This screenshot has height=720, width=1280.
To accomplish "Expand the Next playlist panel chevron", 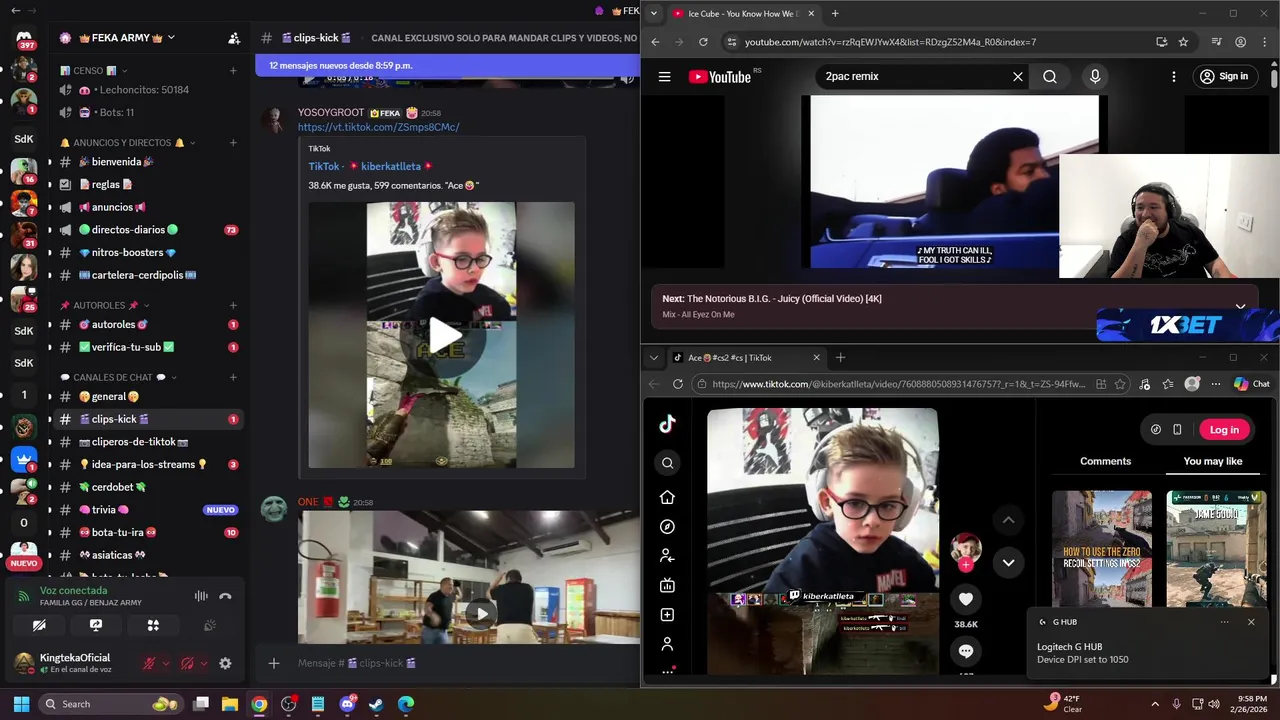I will 1240,306.
